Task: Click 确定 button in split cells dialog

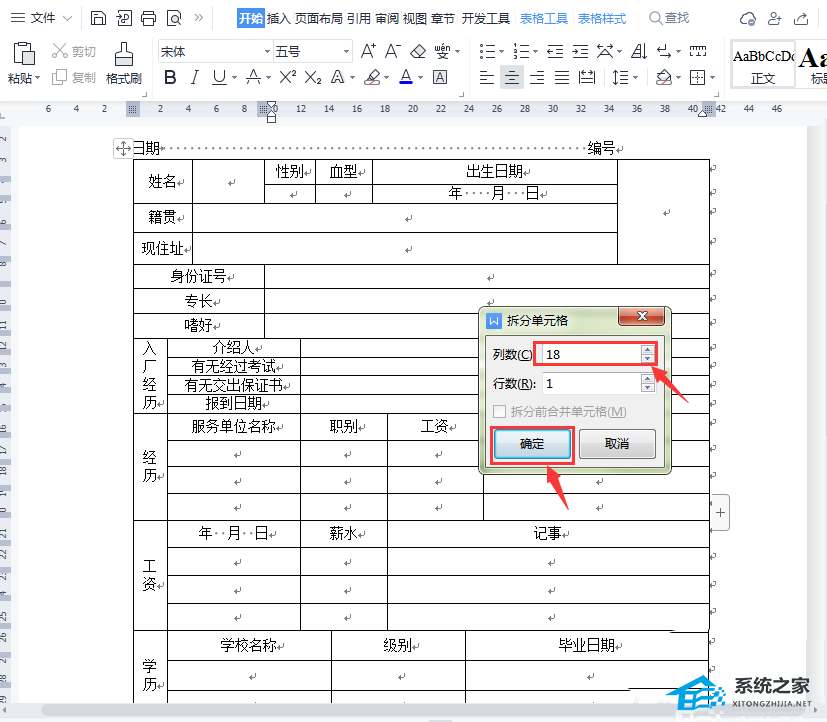Action: (x=532, y=444)
